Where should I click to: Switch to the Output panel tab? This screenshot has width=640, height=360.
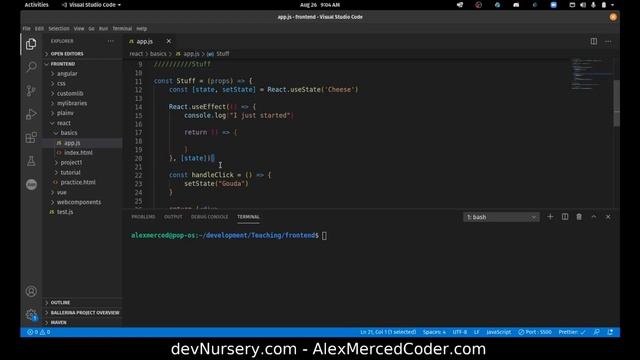(x=173, y=217)
